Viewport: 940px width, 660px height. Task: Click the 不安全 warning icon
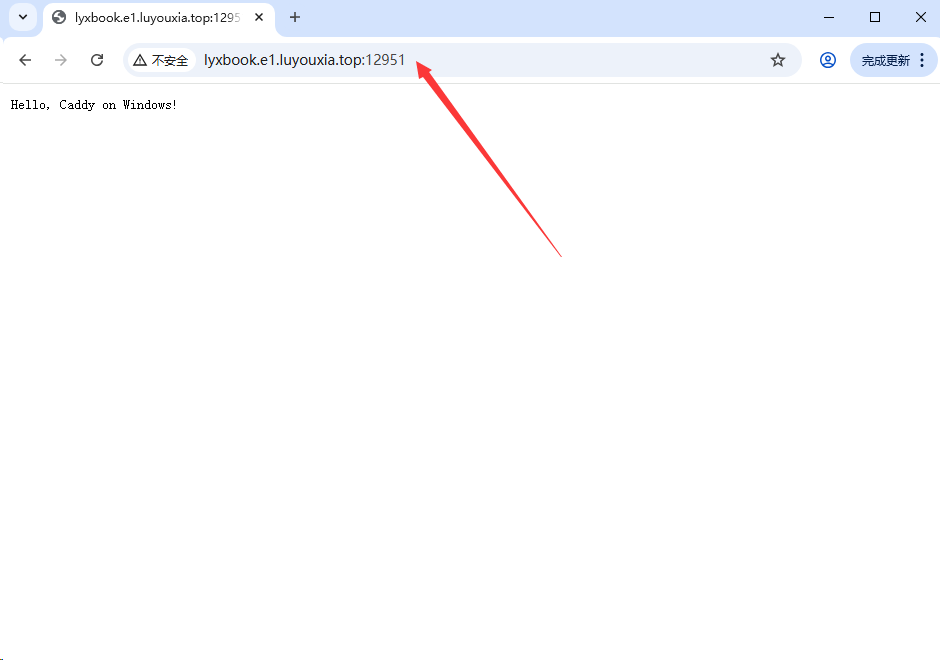[x=141, y=60]
